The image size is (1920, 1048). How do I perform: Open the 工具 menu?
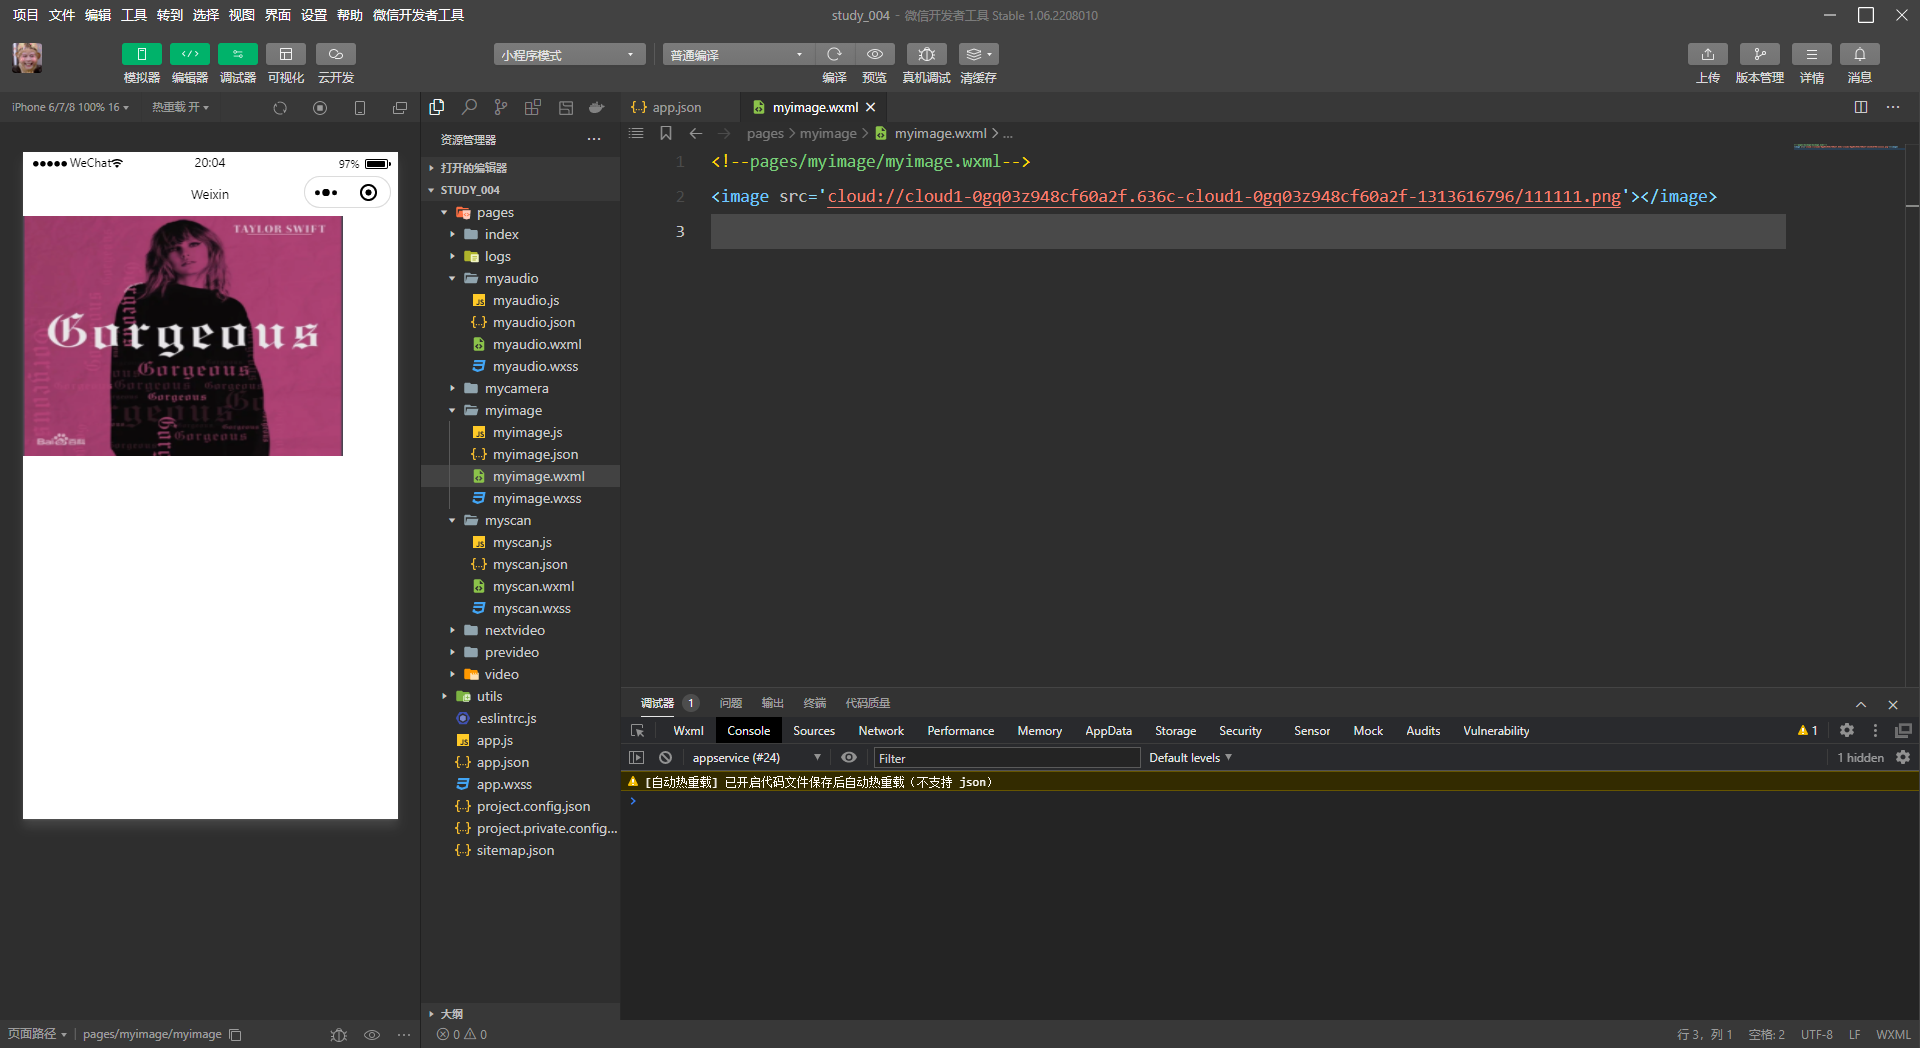(134, 15)
